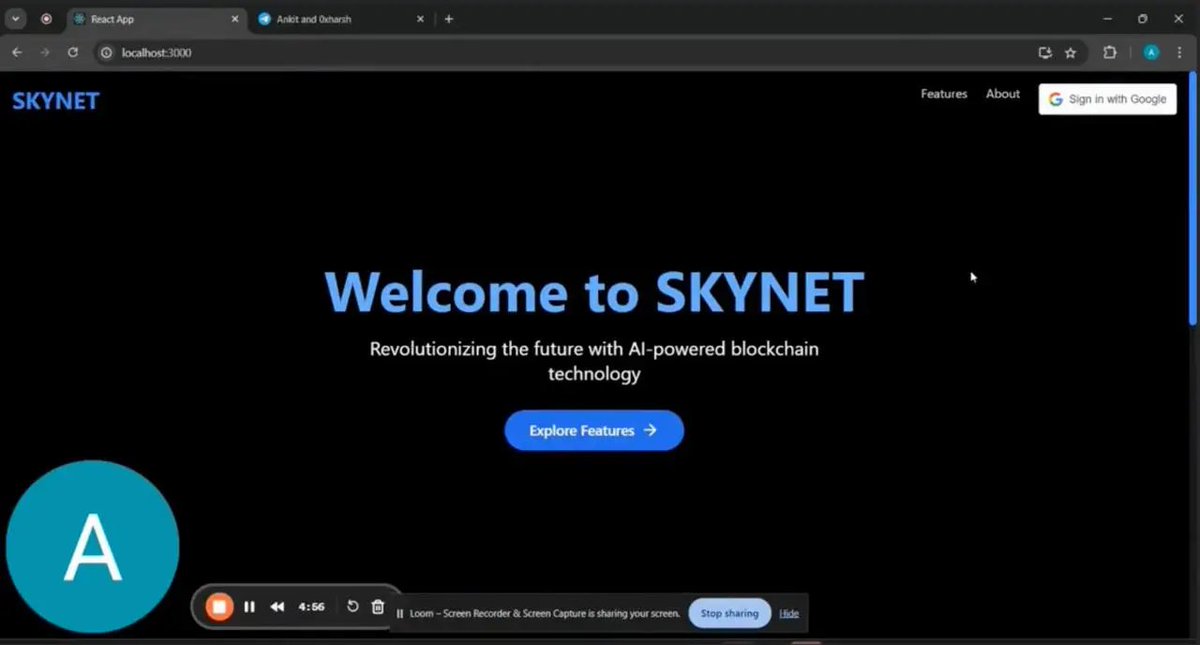The image size is (1200, 645).
Task: Delete the Loom recording with the trash icon
Action: click(x=378, y=606)
